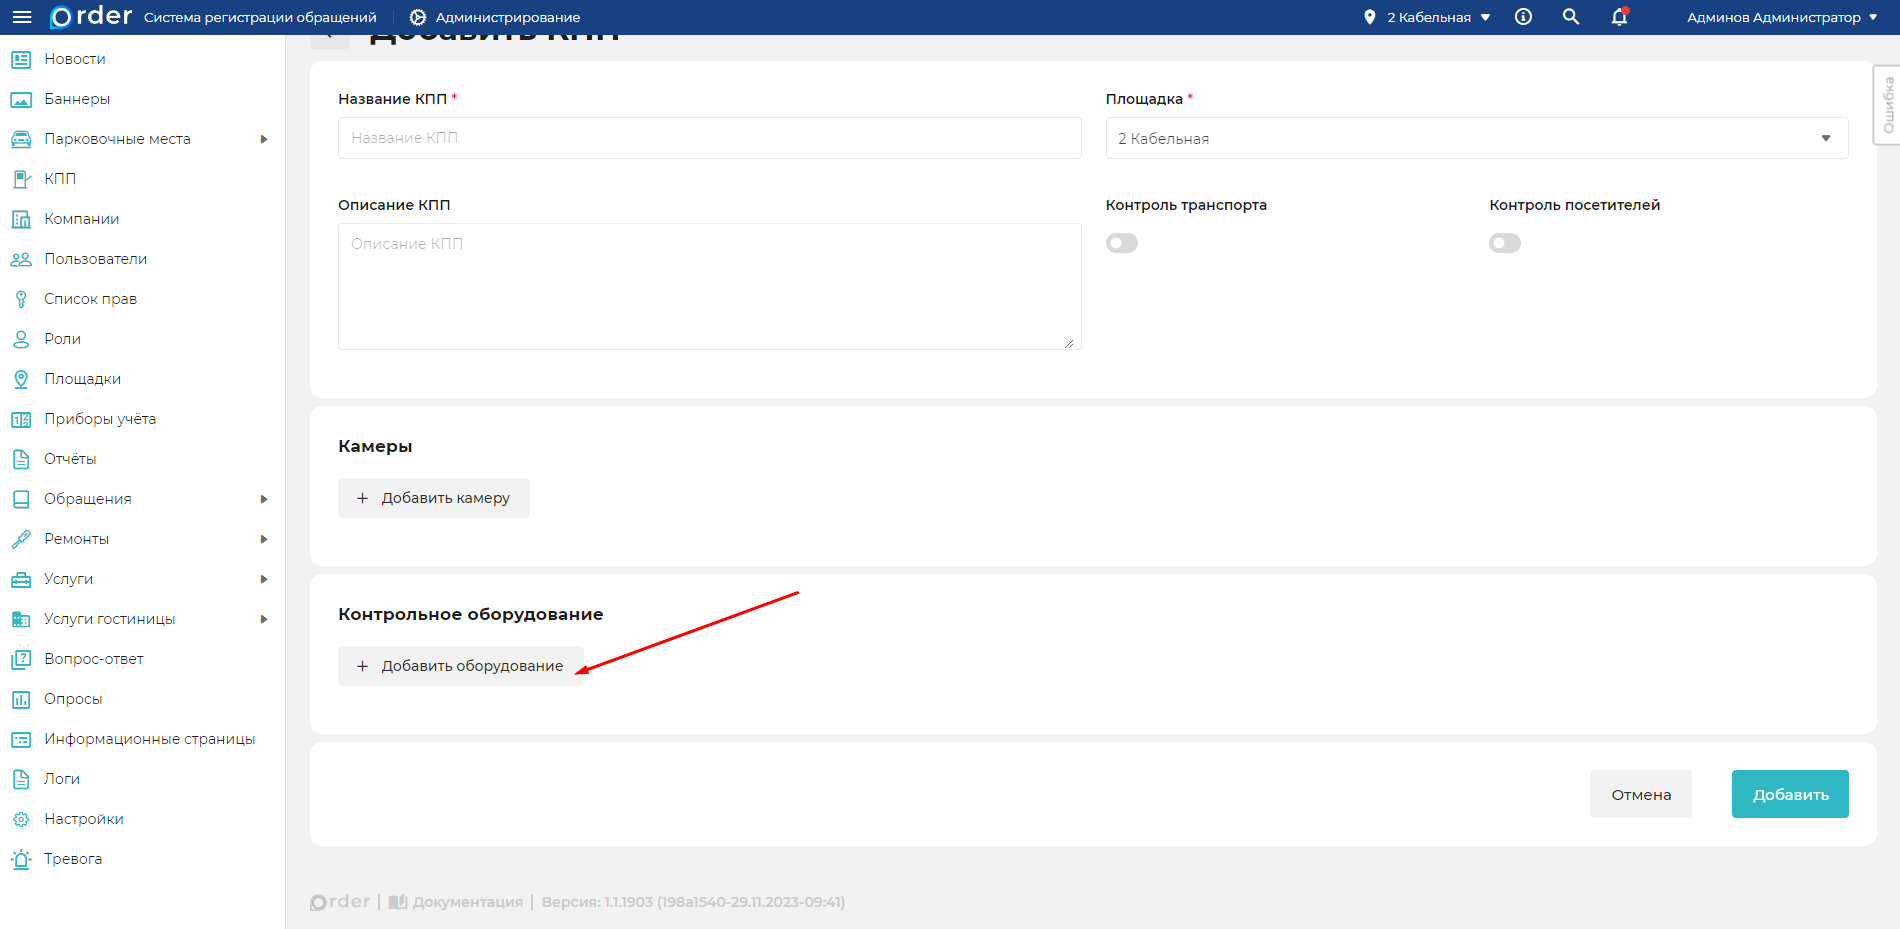
Task: Open the Пользователи menu item
Action: tap(95, 259)
